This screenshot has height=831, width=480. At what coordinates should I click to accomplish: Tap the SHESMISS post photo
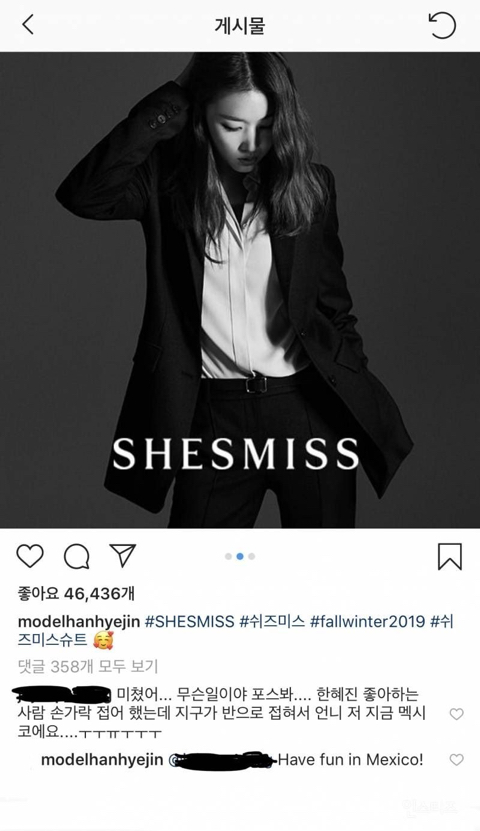point(240,290)
